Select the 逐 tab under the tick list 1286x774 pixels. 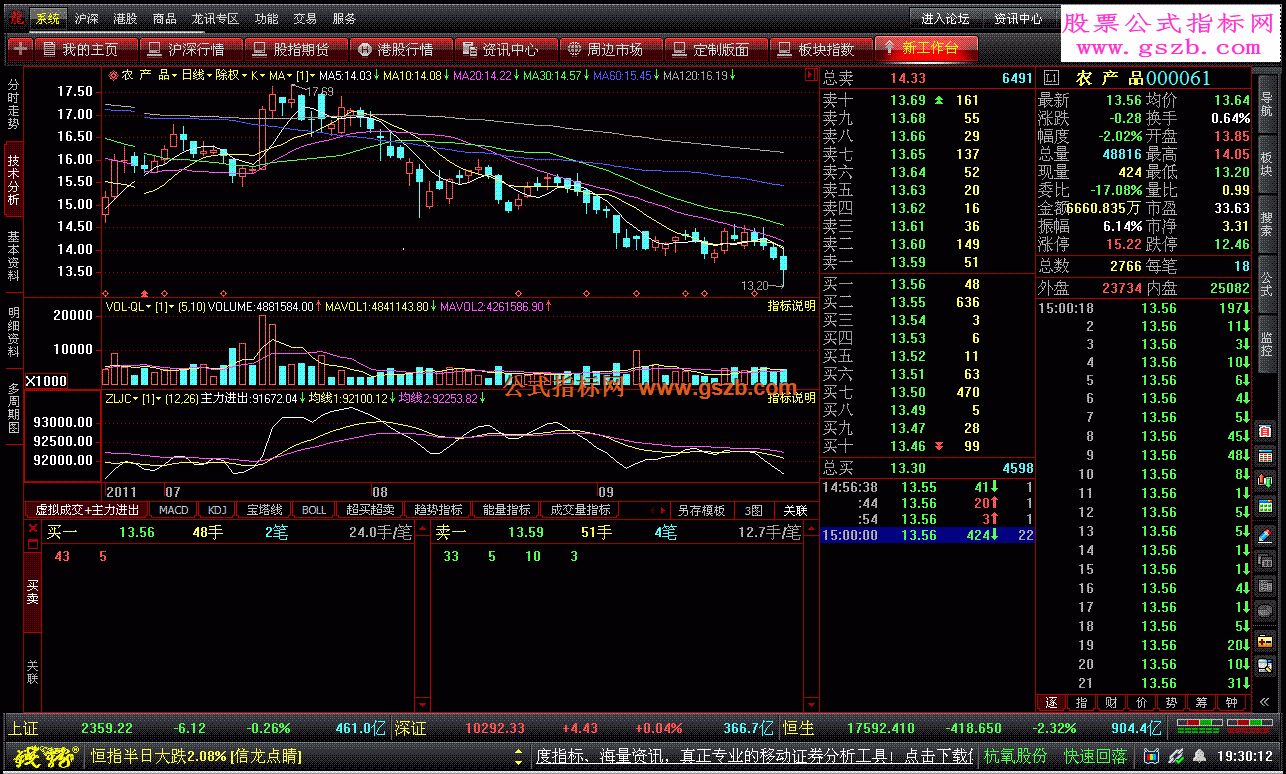pos(1051,703)
